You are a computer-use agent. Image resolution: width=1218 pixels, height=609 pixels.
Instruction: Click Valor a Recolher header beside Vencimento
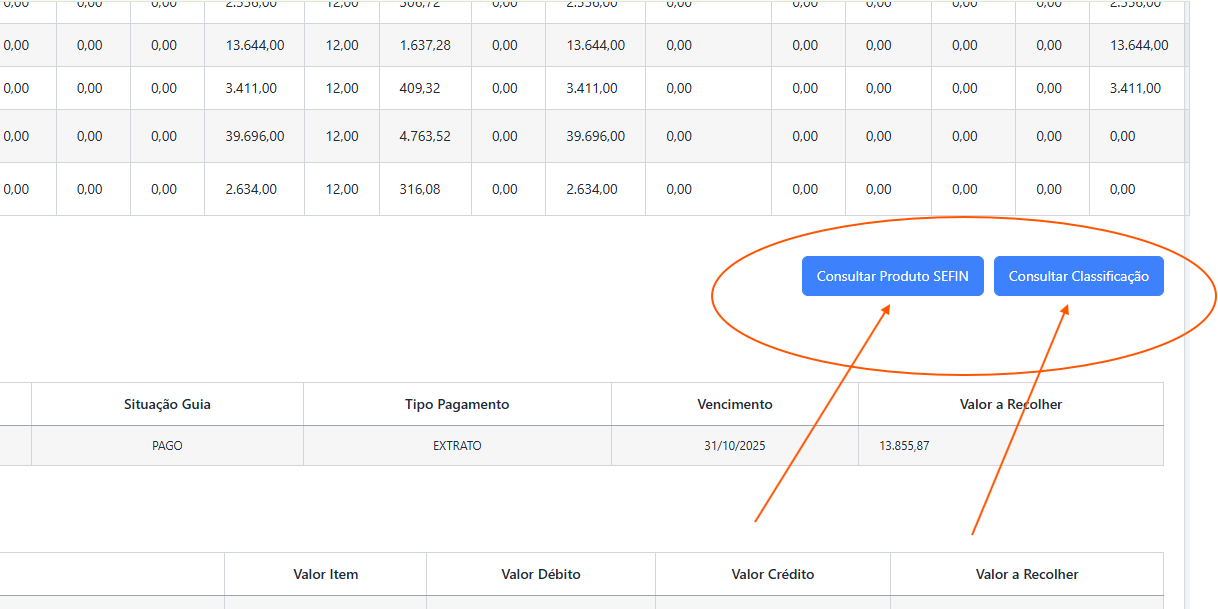click(x=1010, y=404)
